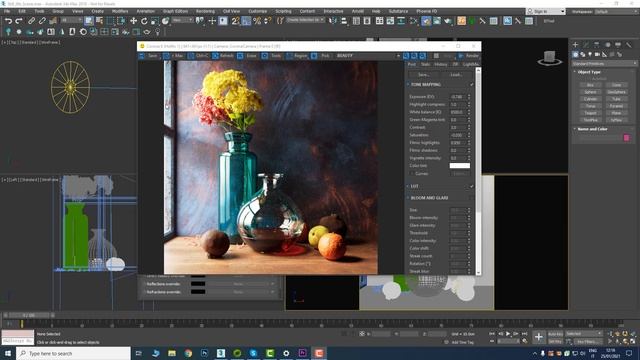Collapse the Object Type rollout
The height and width of the screenshot is (360, 640).
coord(575,72)
